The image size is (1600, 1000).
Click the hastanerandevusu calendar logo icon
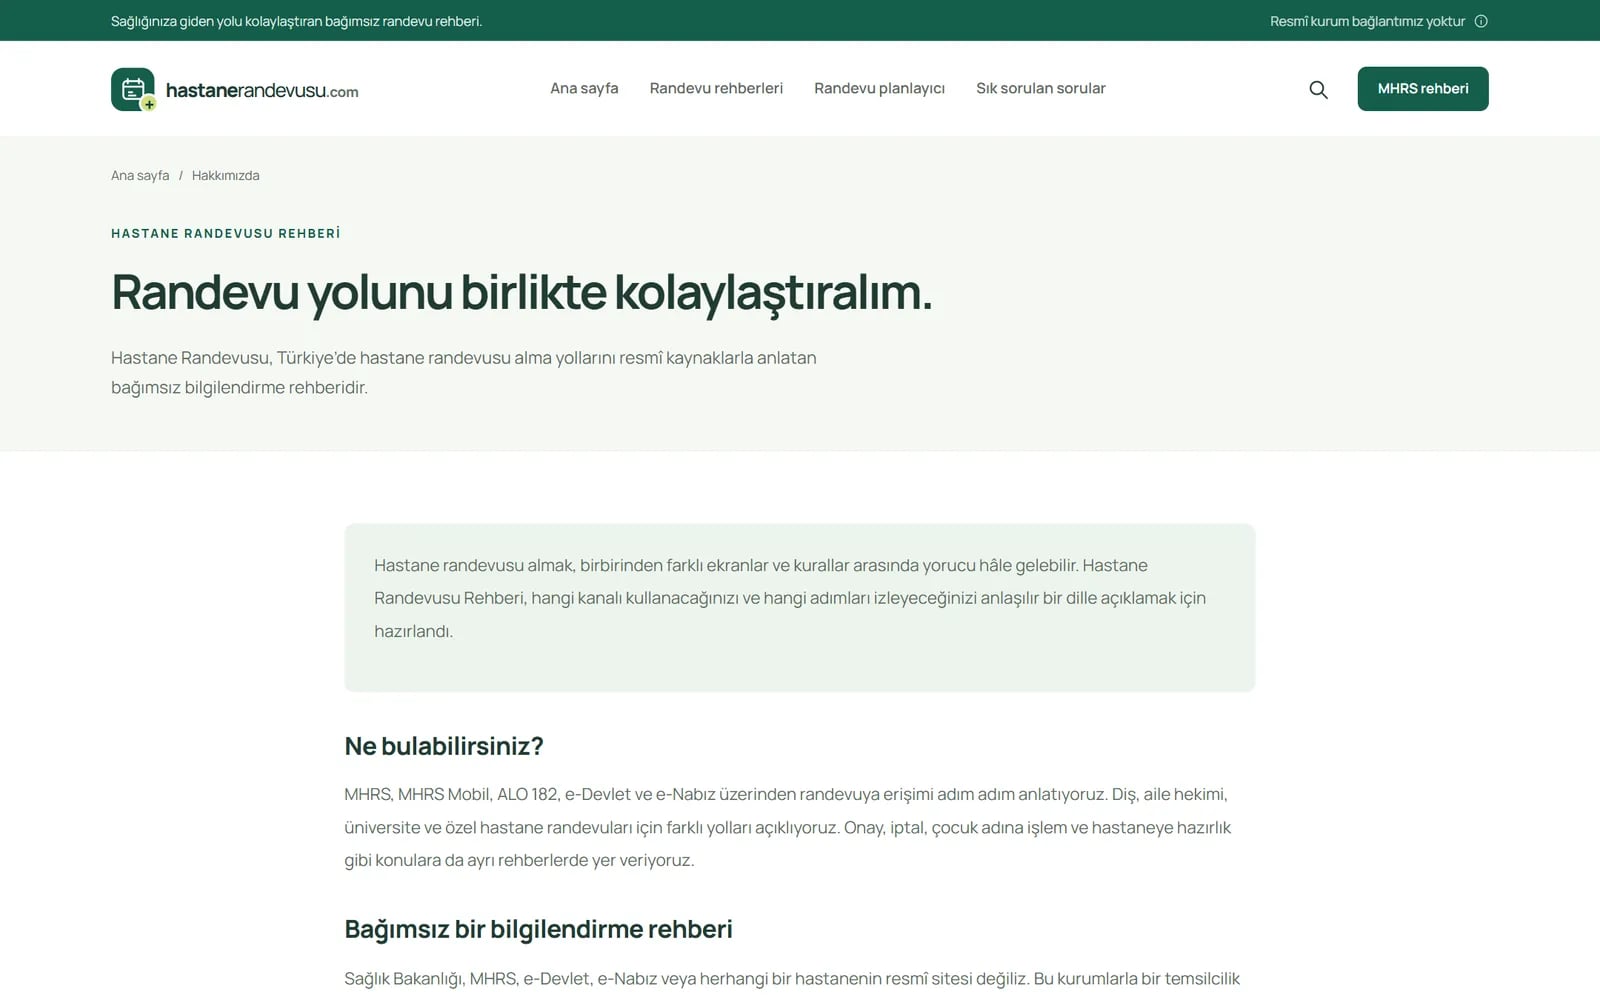click(x=133, y=89)
